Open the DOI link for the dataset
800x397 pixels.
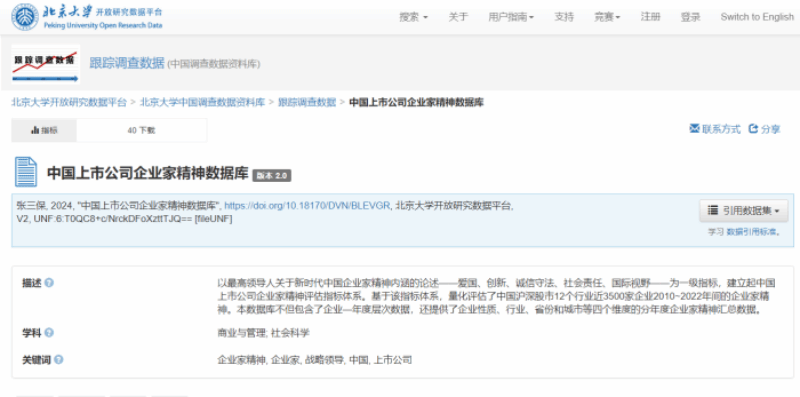click(308, 206)
